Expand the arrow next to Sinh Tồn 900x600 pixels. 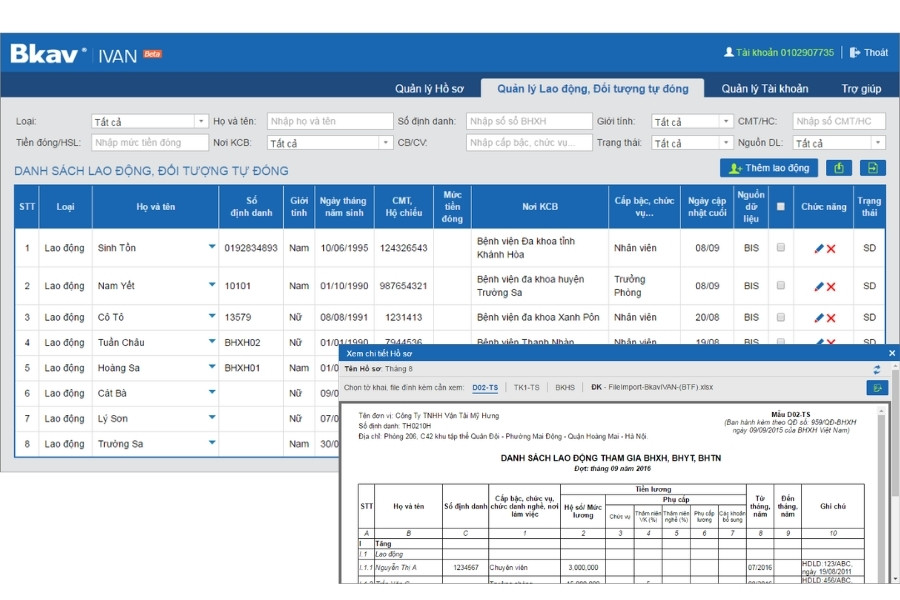[x=212, y=246]
